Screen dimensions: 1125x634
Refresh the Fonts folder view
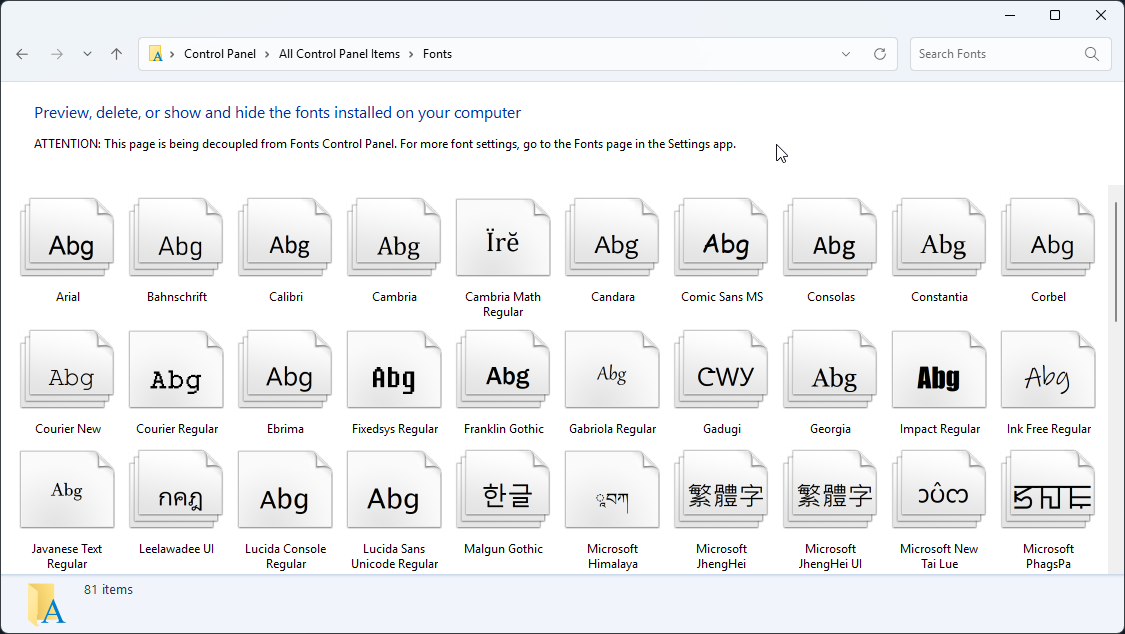point(880,54)
